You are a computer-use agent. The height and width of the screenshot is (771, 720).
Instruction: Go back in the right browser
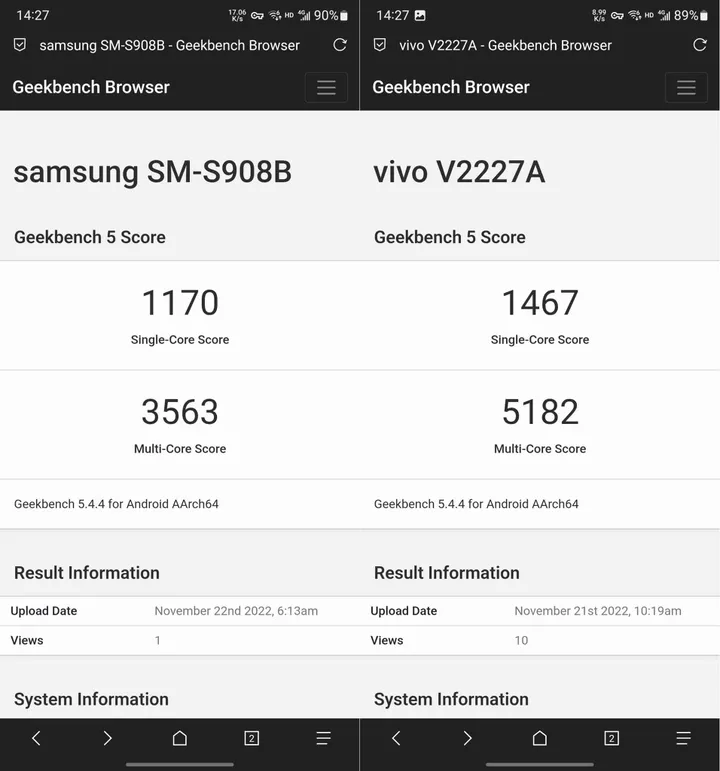point(396,738)
